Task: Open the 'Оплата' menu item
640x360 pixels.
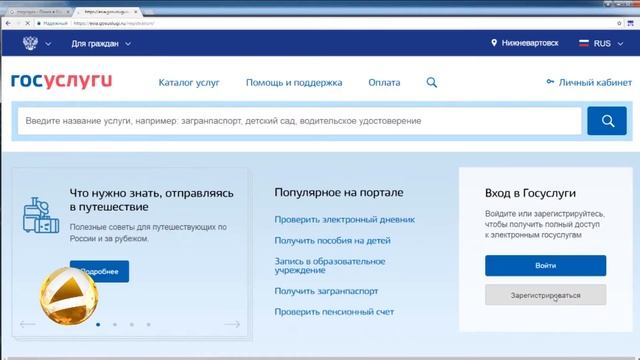Action: (384, 82)
